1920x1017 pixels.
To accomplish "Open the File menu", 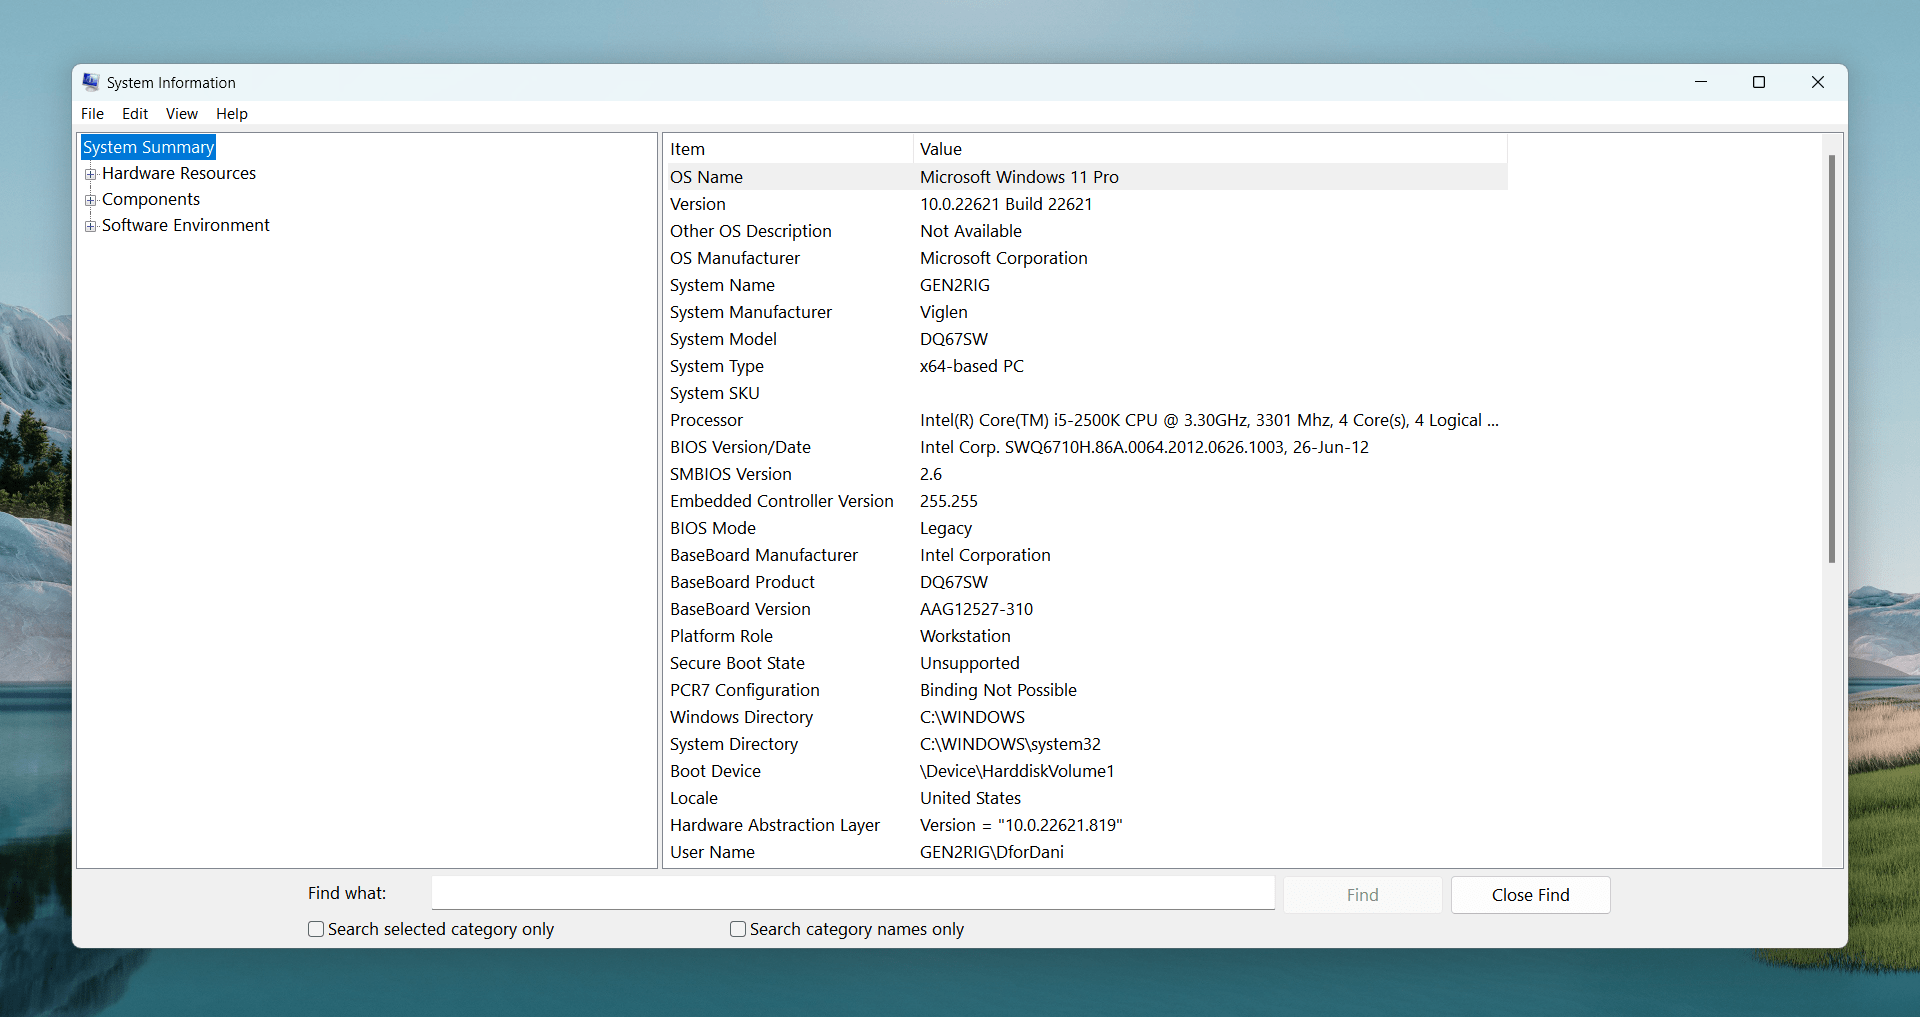I will point(91,113).
